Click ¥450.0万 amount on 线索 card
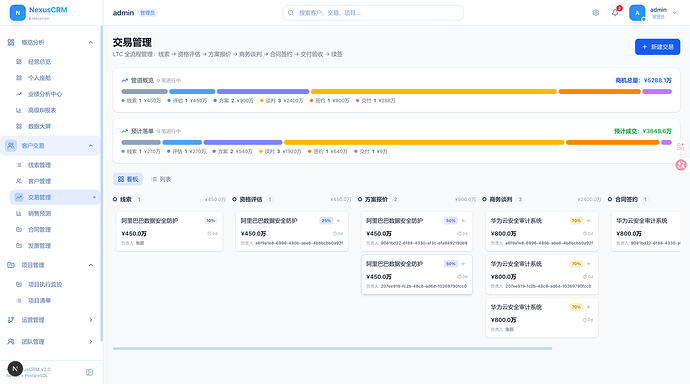The width and height of the screenshot is (690, 384). 134,234
